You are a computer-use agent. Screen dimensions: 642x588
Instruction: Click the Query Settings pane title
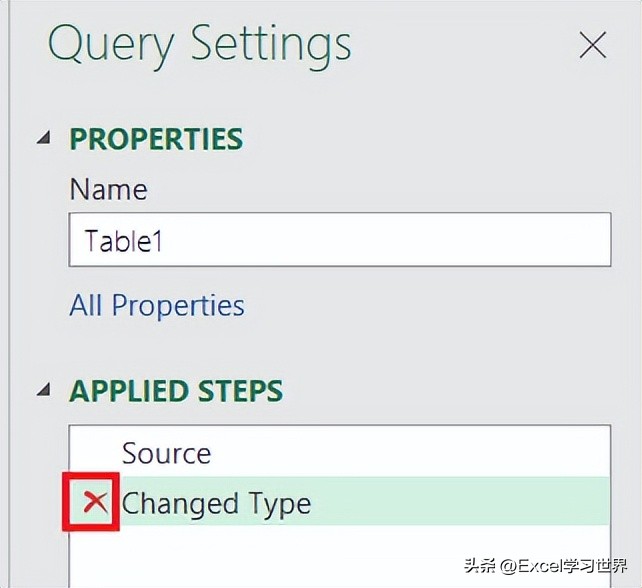[x=199, y=45]
